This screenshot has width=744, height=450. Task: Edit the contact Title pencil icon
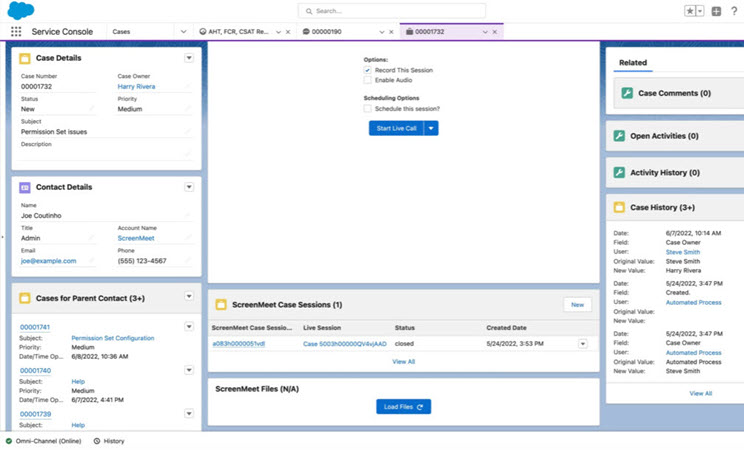92,238
